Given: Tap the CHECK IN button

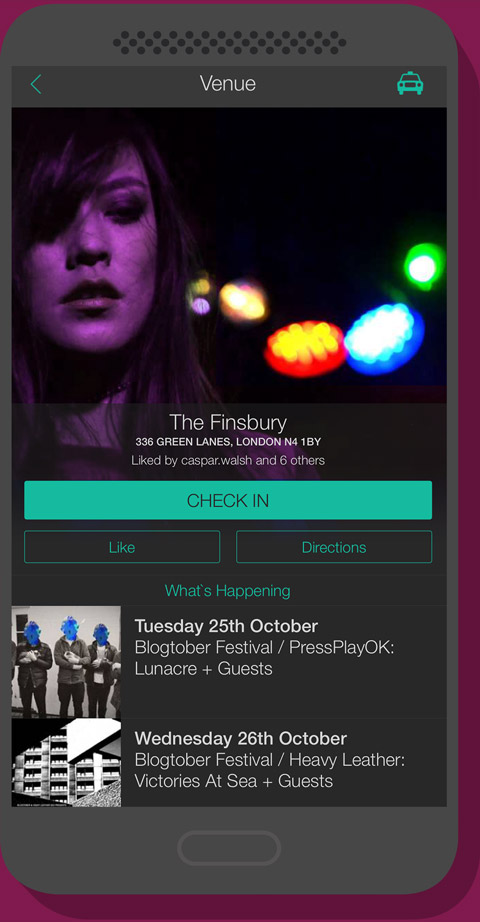Looking at the screenshot, I should pyautogui.click(x=228, y=500).
